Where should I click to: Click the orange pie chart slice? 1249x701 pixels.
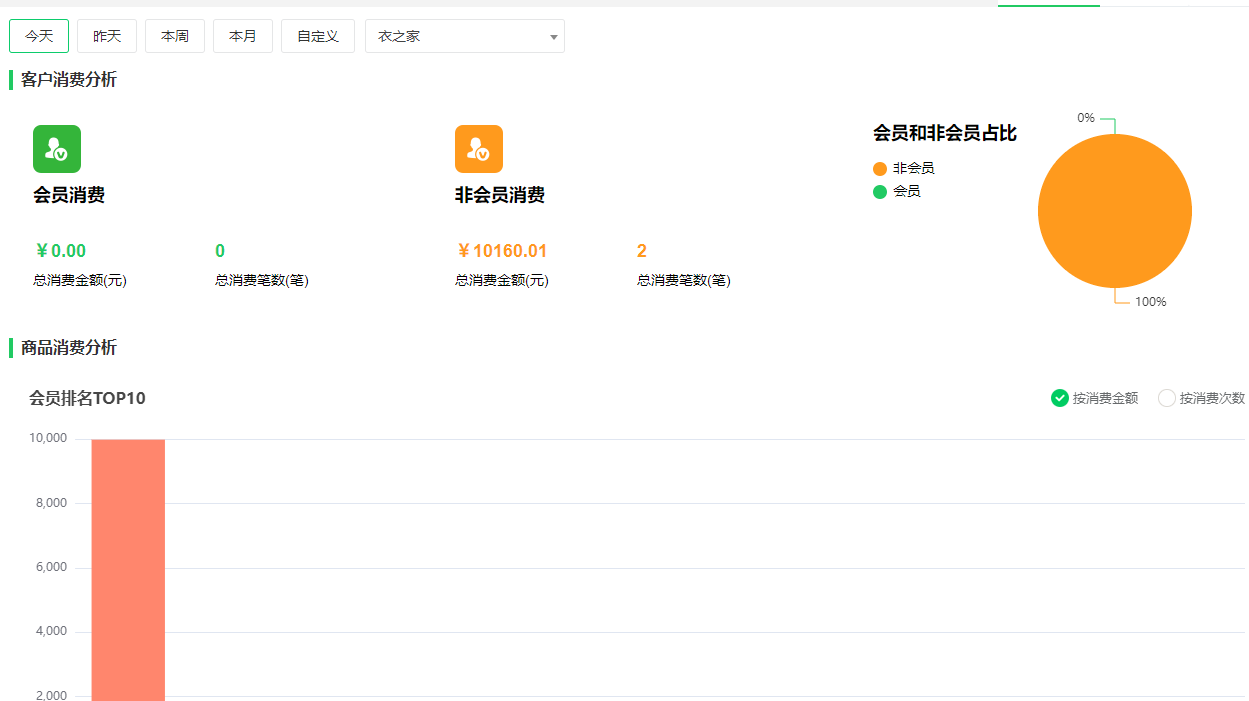(x=1115, y=211)
